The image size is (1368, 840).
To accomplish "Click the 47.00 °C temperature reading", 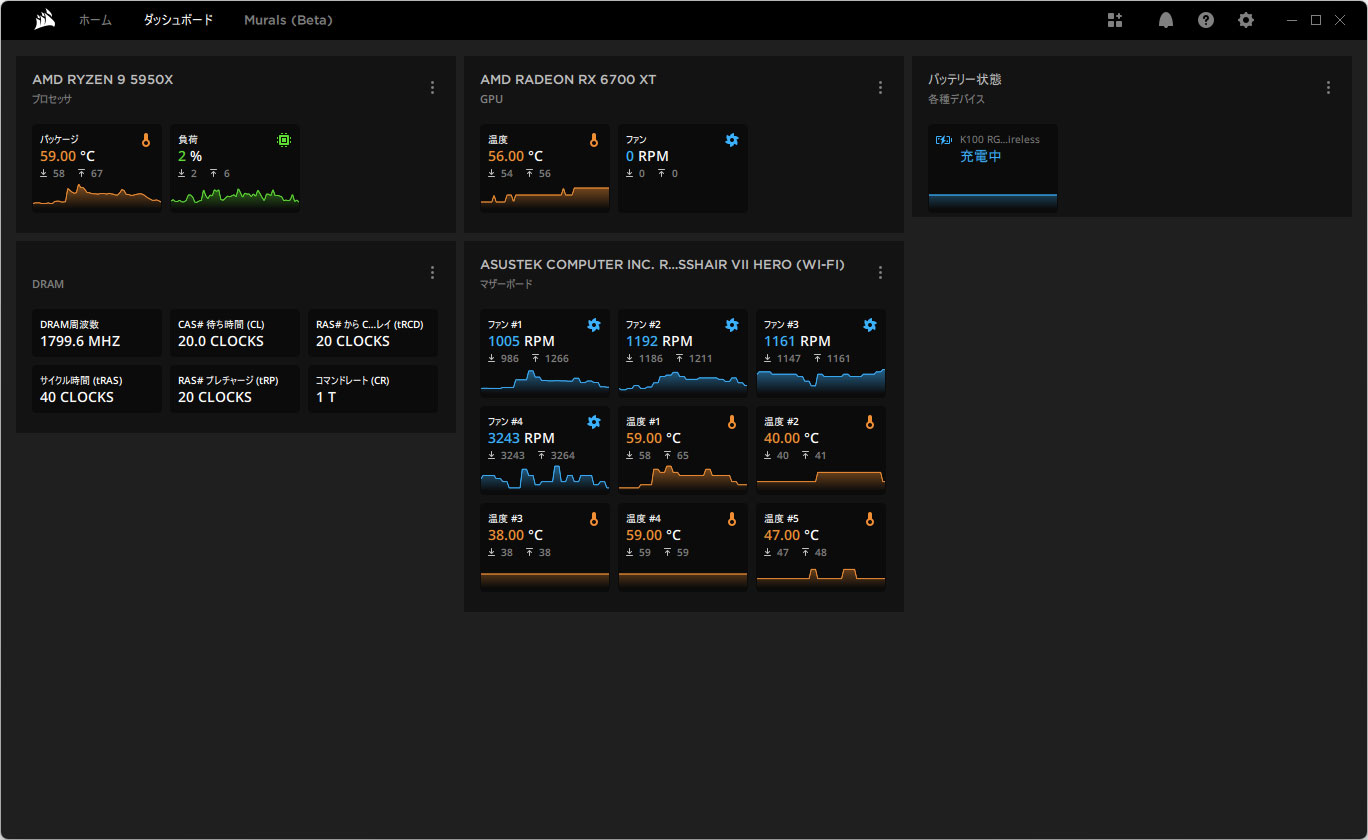I will (x=792, y=535).
